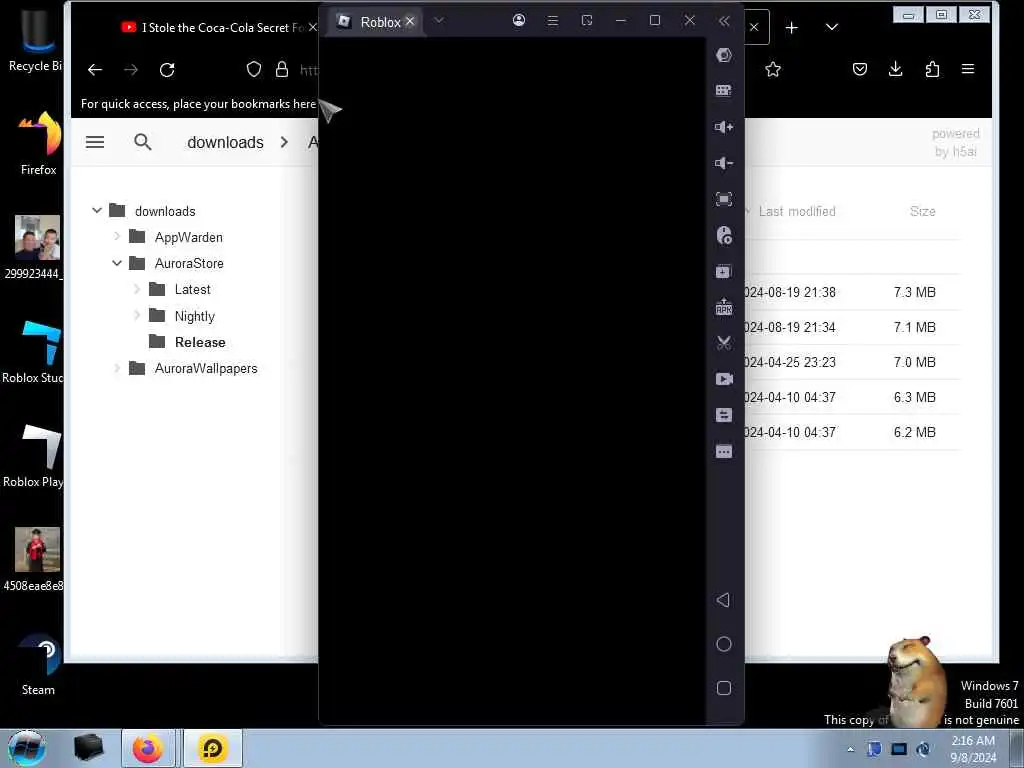
Task: Expand the Latest folder arrow
Action: tap(136, 289)
